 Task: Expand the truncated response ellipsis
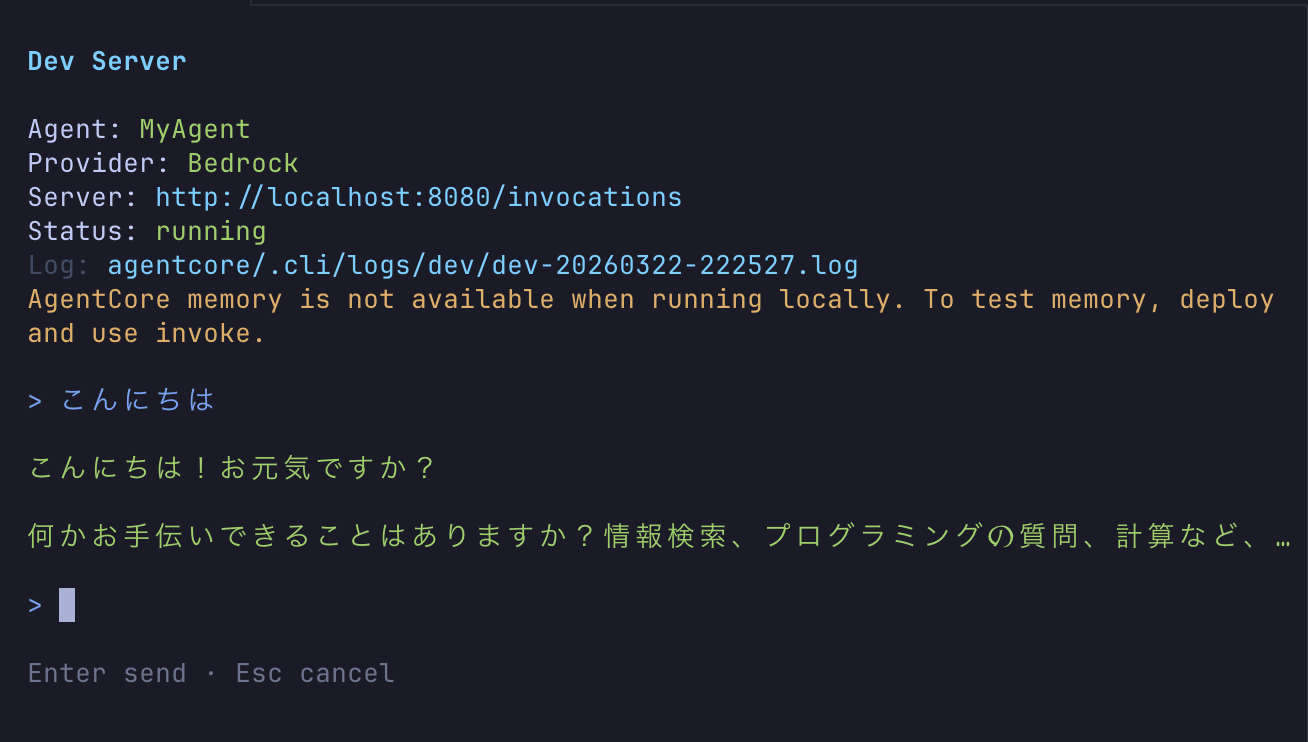point(1283,537)
